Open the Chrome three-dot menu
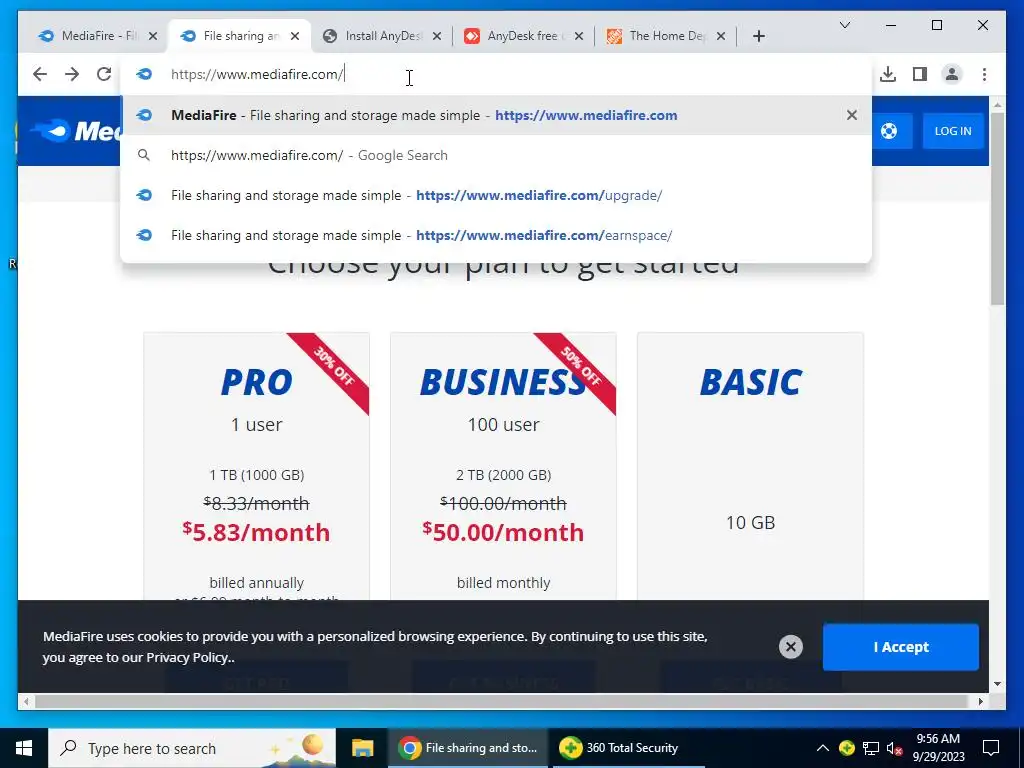Screen dimensions: 1024x768 coord(984,74)
